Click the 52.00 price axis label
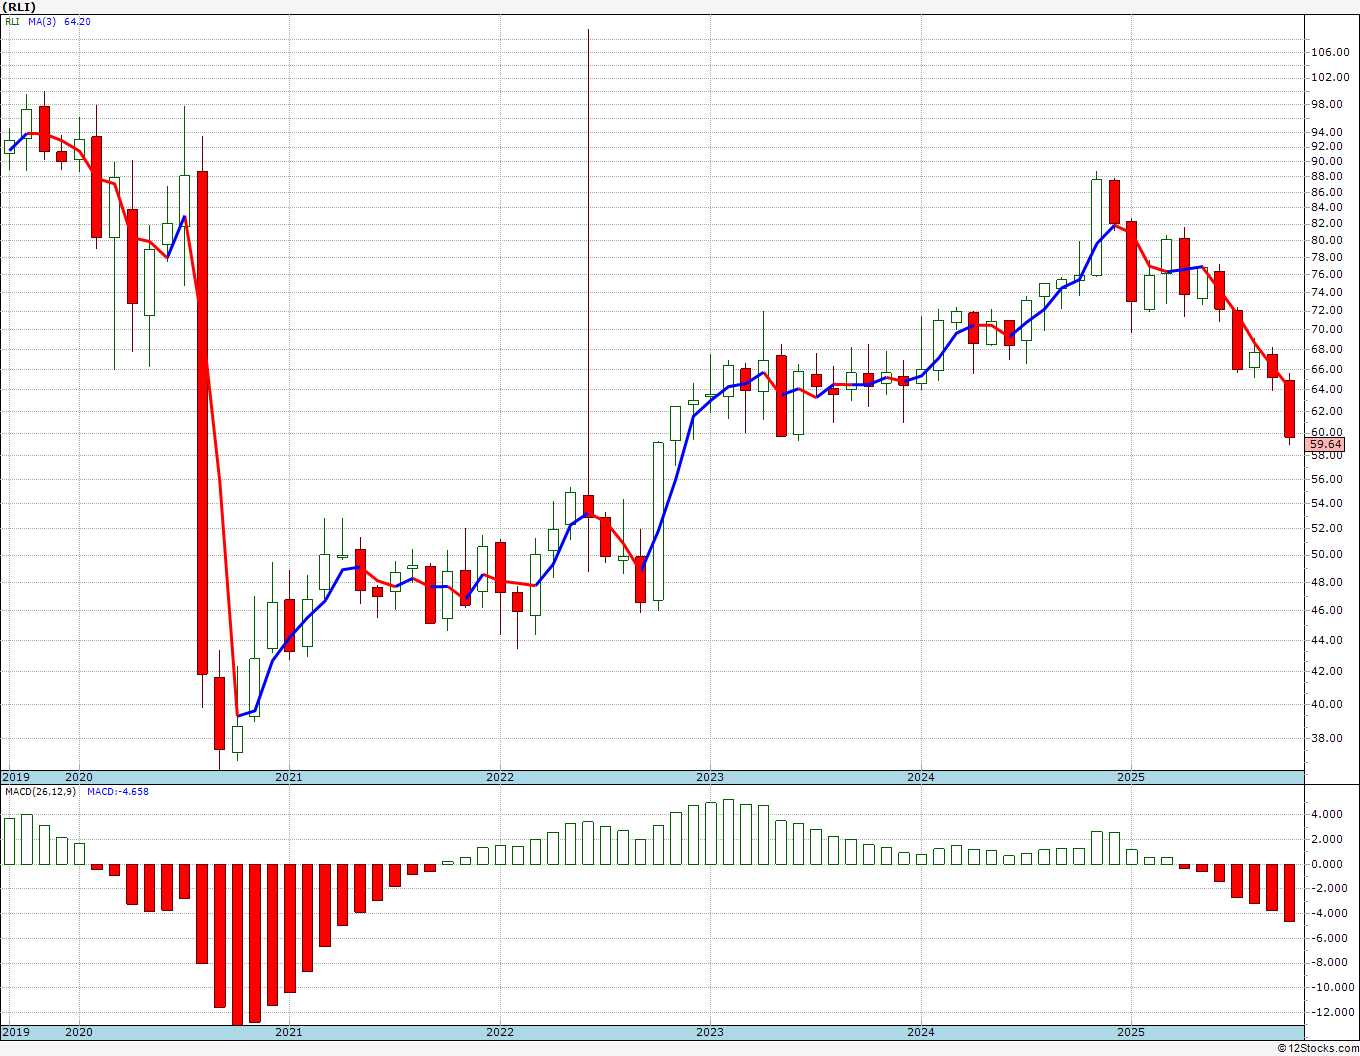The width and height of the screenshot is (1360, 1056). click(x=1325, y=529)
